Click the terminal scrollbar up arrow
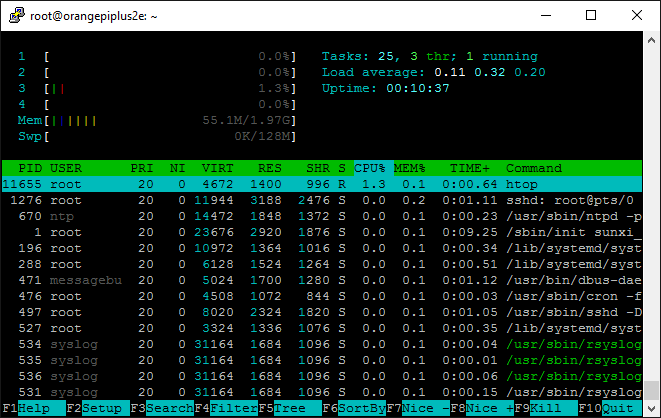Image resolution: width=661 pixels, height=418 pixels. (651, 40)
